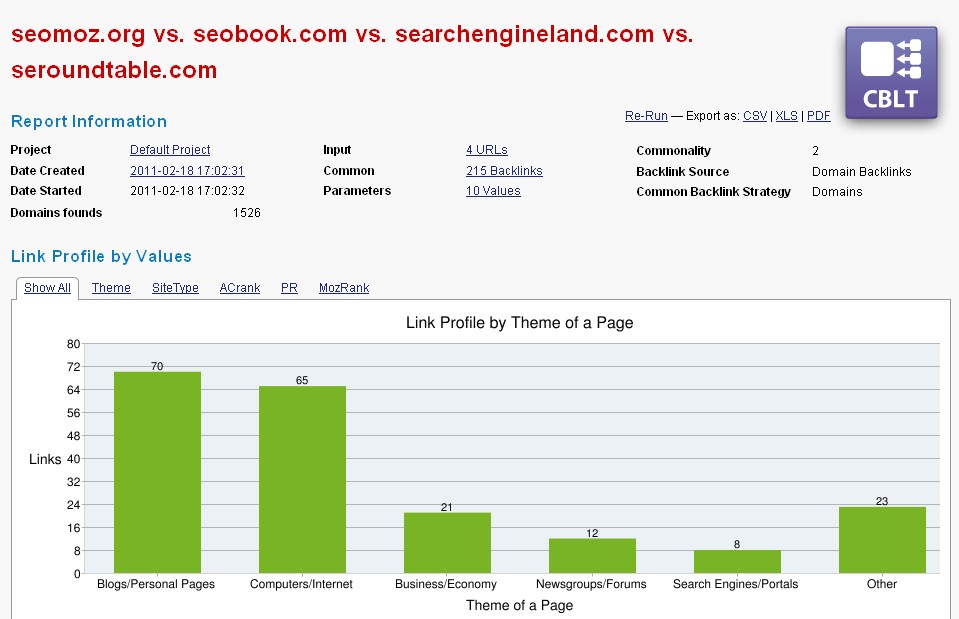Click date created 2011-02-18 17:02:31 link
Screen dimensions: 959x619
187,171
